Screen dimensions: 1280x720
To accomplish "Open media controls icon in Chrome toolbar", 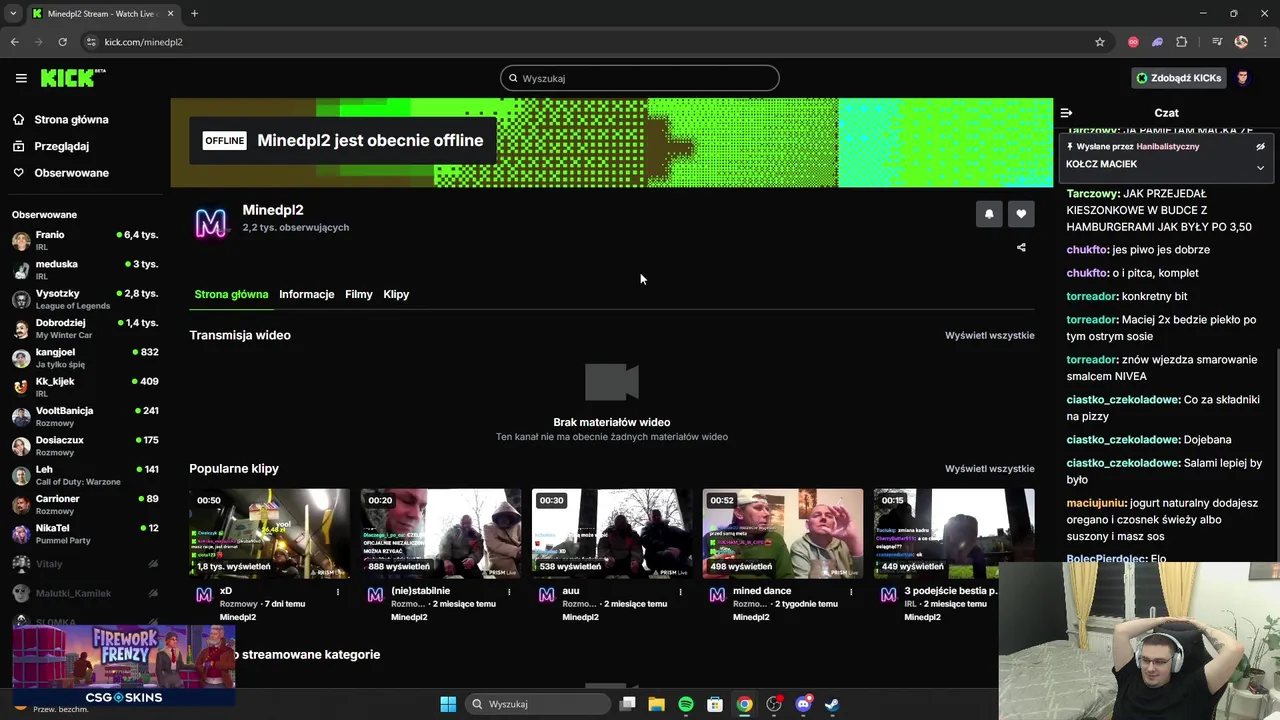I will (1217, 42).
